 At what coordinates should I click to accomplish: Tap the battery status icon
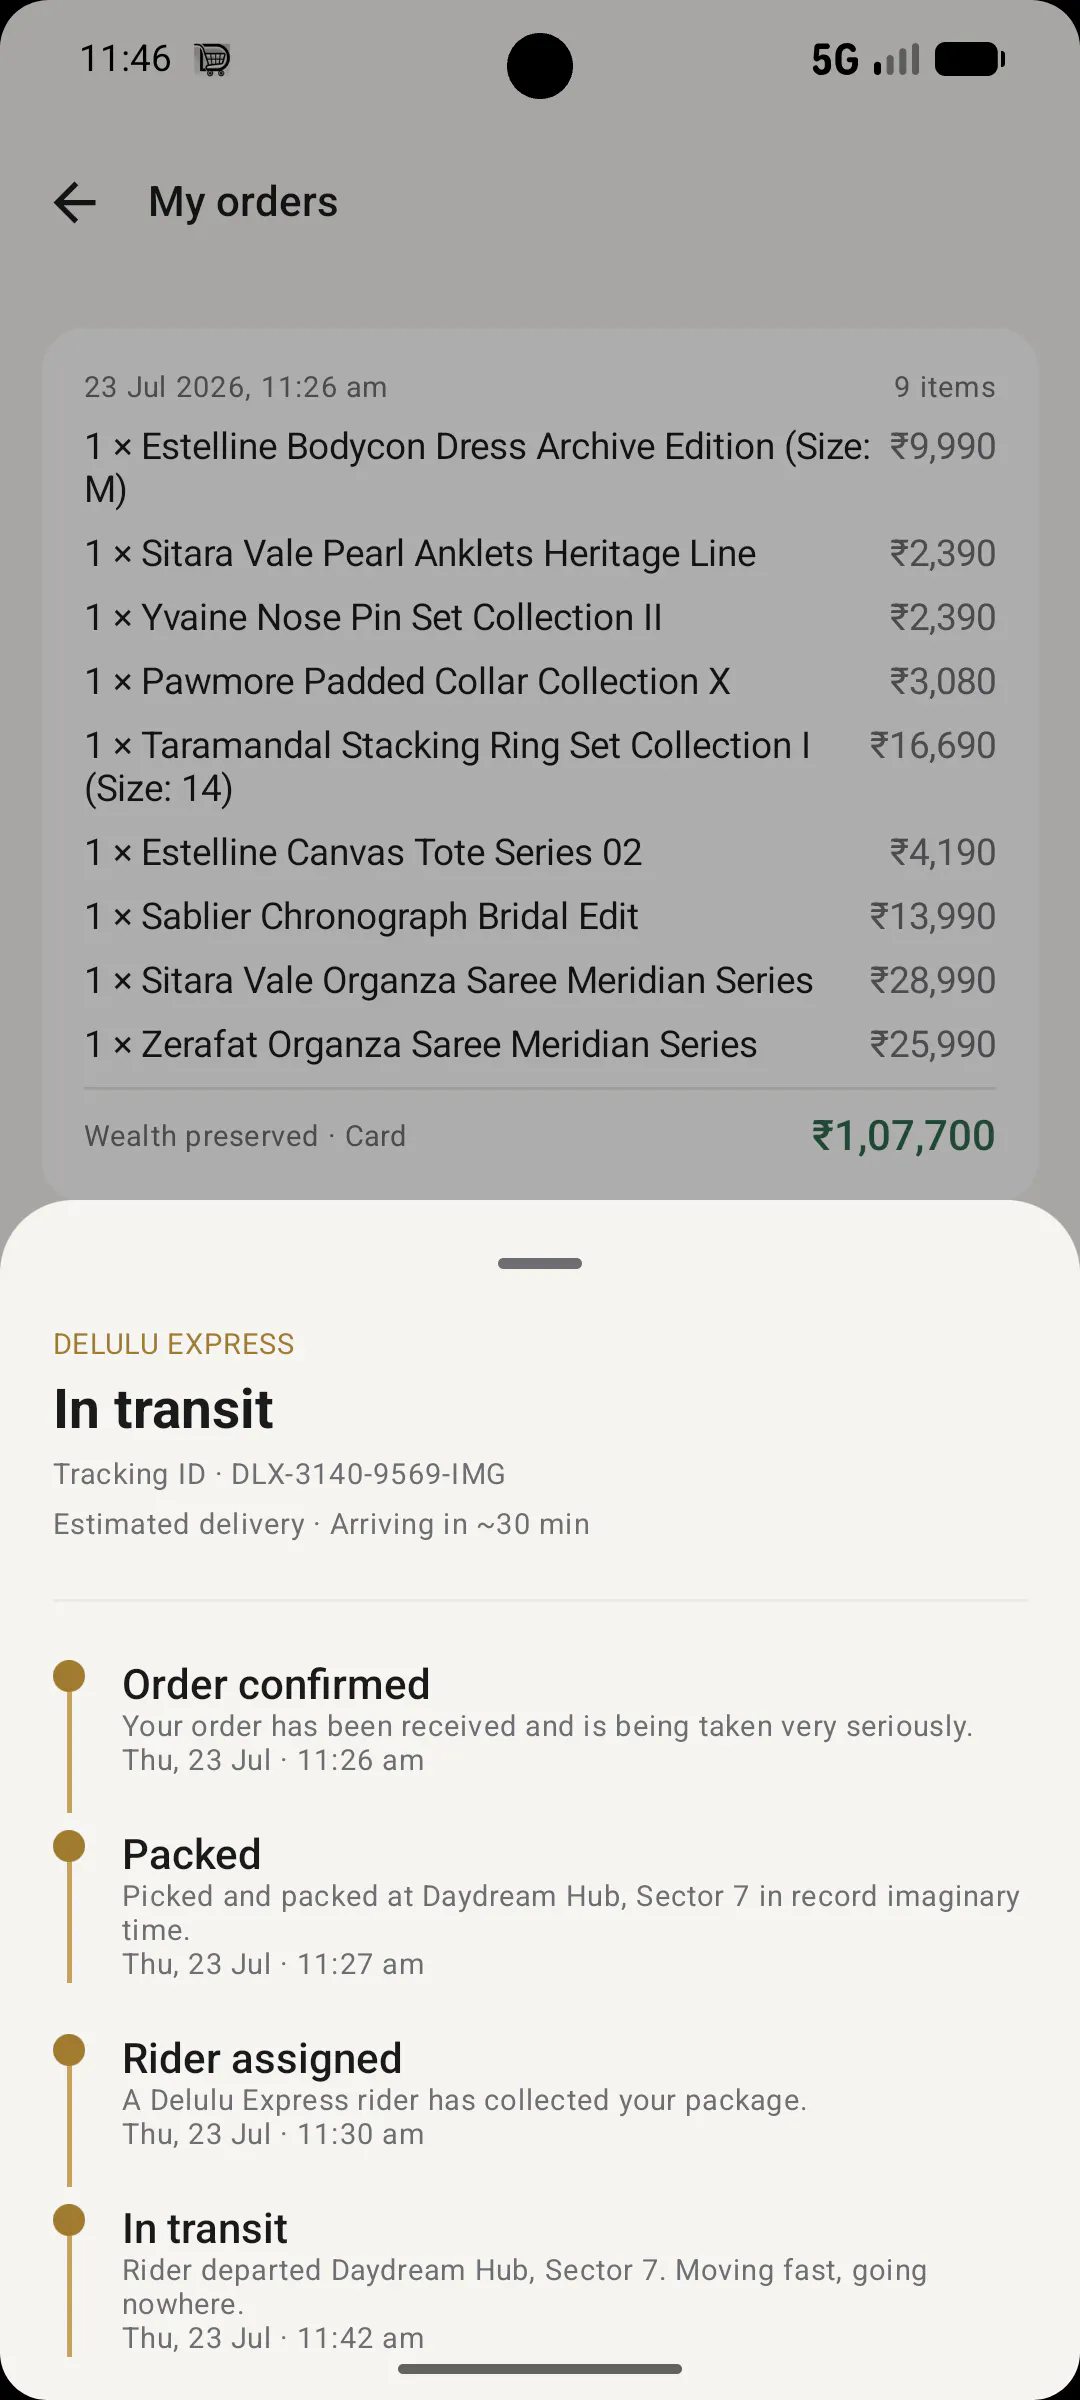tap(969, 59)
